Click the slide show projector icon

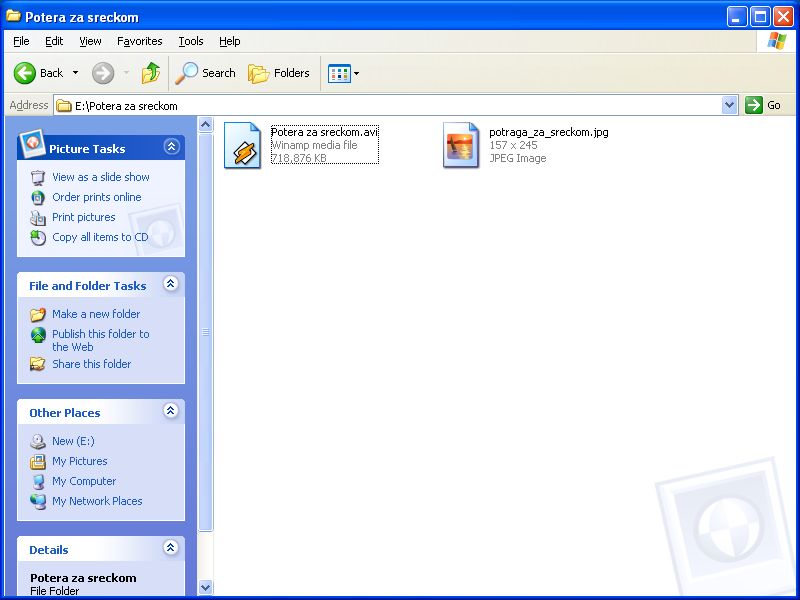coord(38,178)
